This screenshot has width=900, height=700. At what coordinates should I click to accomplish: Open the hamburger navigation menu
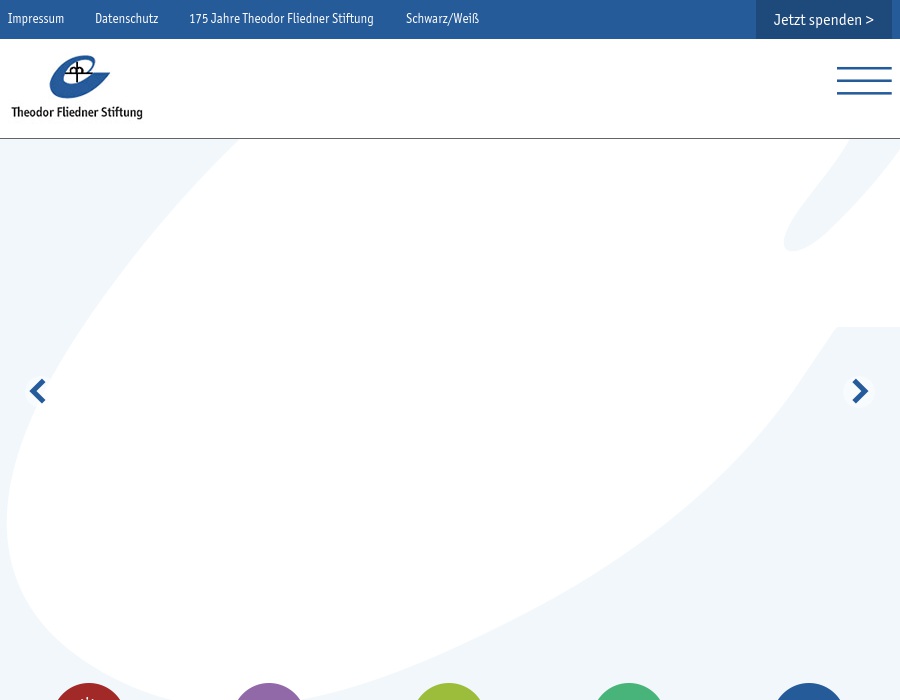tap(864, 81)
